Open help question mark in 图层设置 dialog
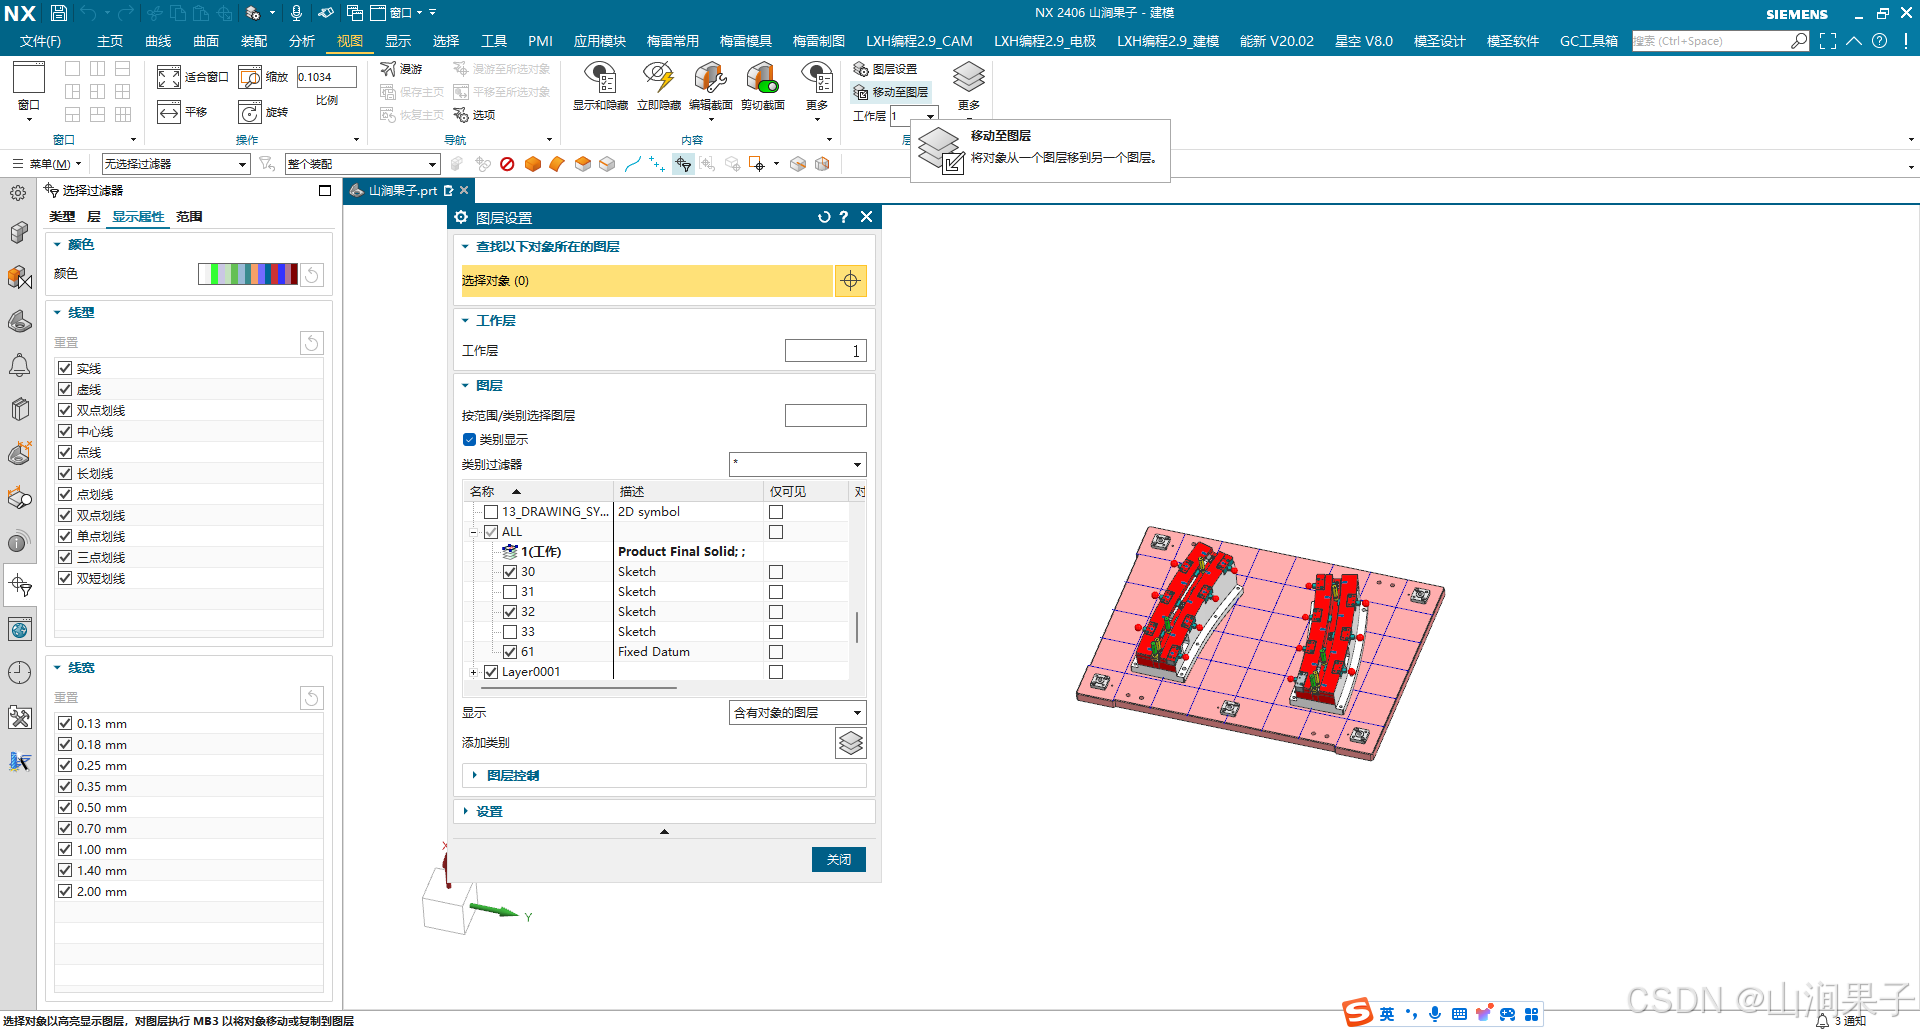The image size is (1920, 1032). 844,217
